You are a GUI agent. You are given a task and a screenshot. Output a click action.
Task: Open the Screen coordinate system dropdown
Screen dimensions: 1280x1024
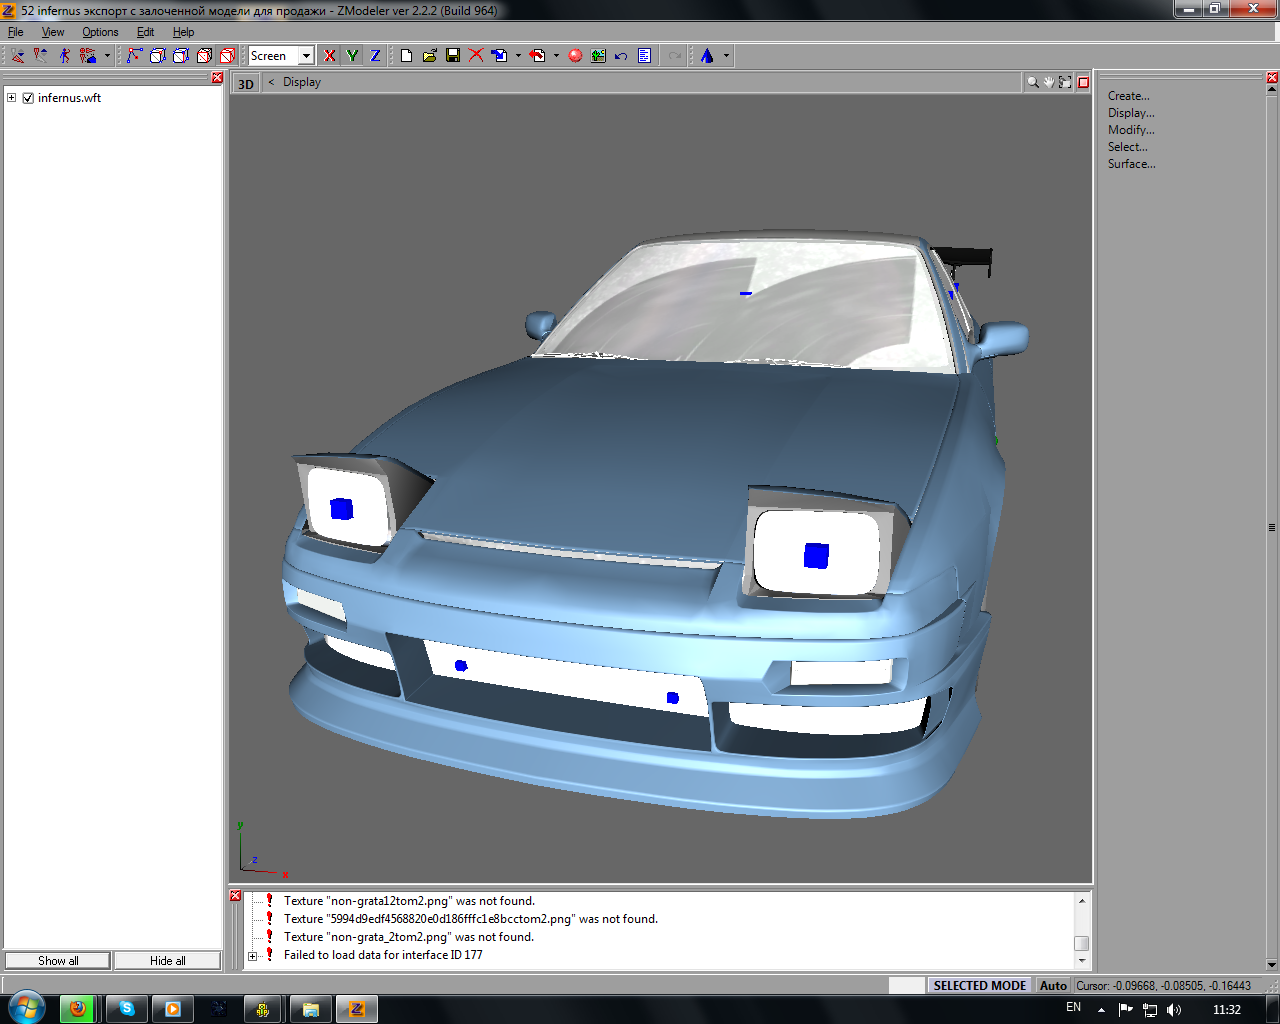[306, 56]
